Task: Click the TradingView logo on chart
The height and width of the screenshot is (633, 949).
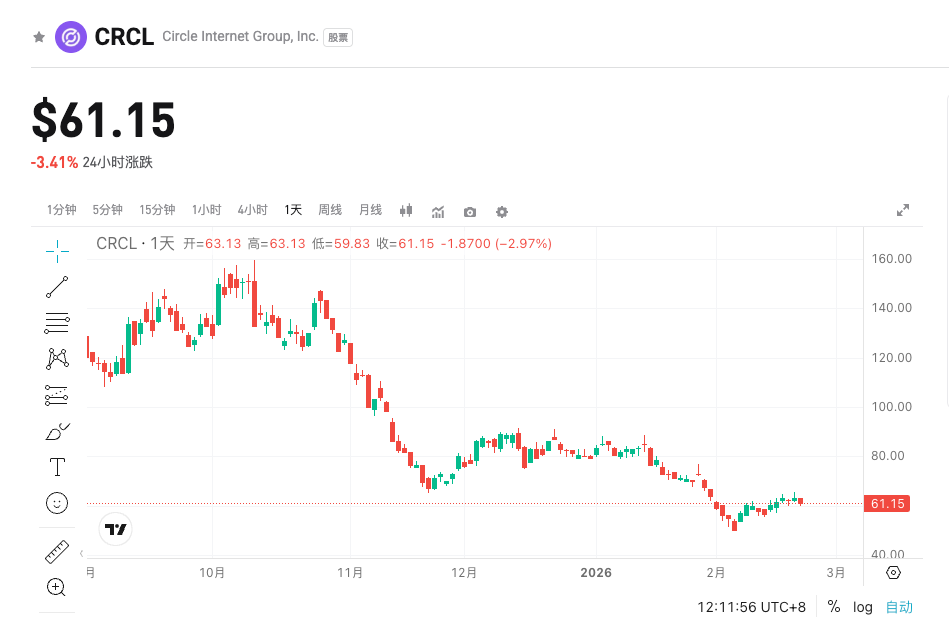Action: tap(116, 529)
